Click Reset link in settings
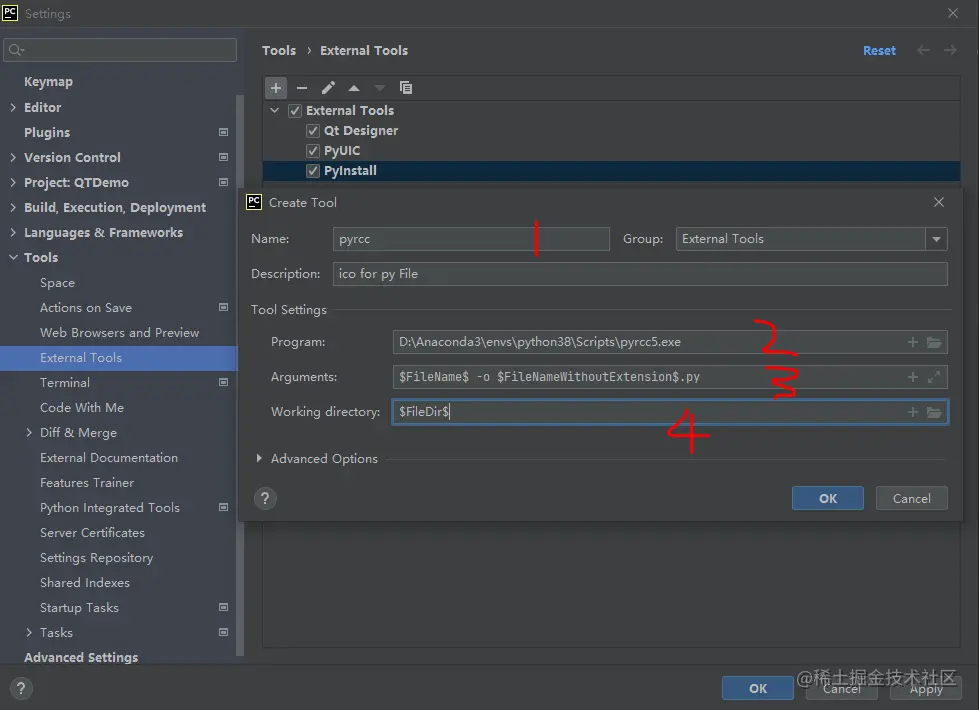Screen dimensions: 979x710 pyautogui.click(x=879, y=51)
